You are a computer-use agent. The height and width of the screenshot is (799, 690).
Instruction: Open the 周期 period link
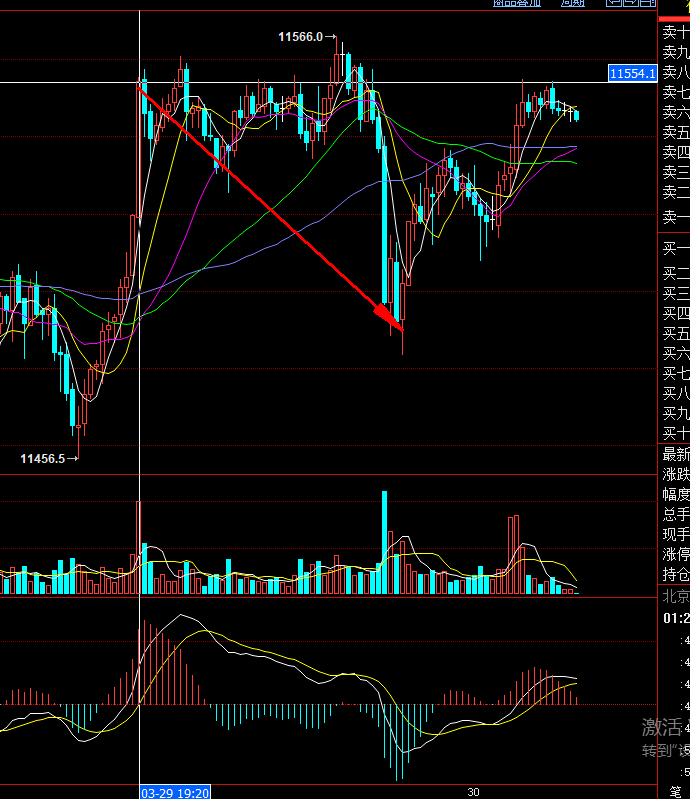(x=572, y=3)
